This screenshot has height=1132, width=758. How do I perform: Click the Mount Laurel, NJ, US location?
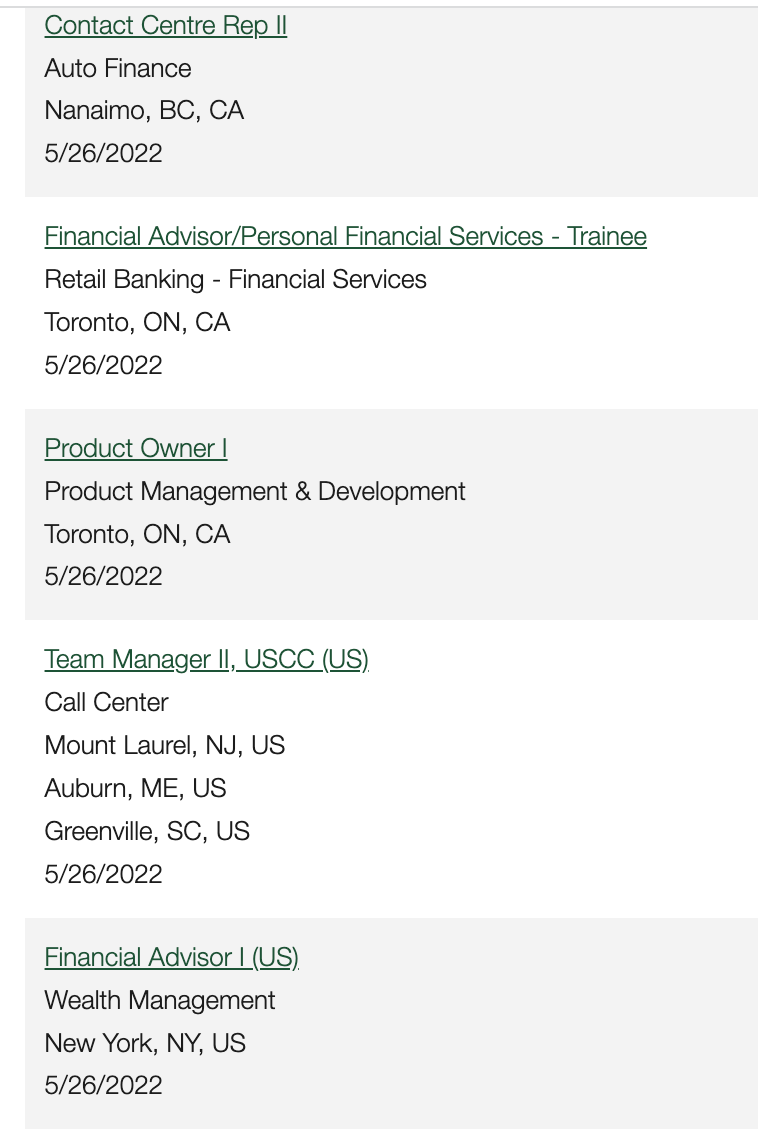[165, 745]
